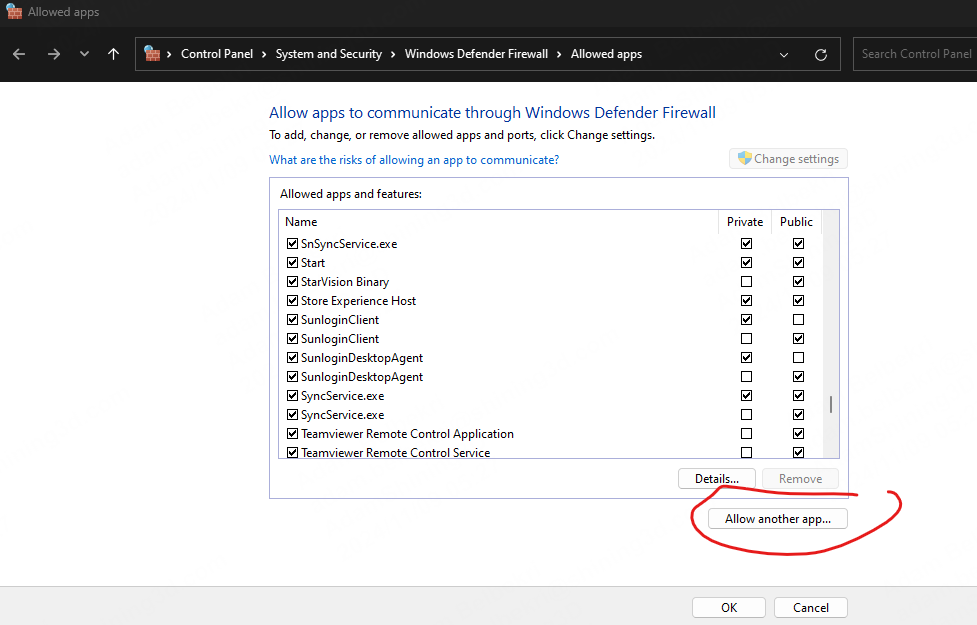The image size is (977, 625).
Task: Go up one level with up arrow
Action: (x=113, y=54)
